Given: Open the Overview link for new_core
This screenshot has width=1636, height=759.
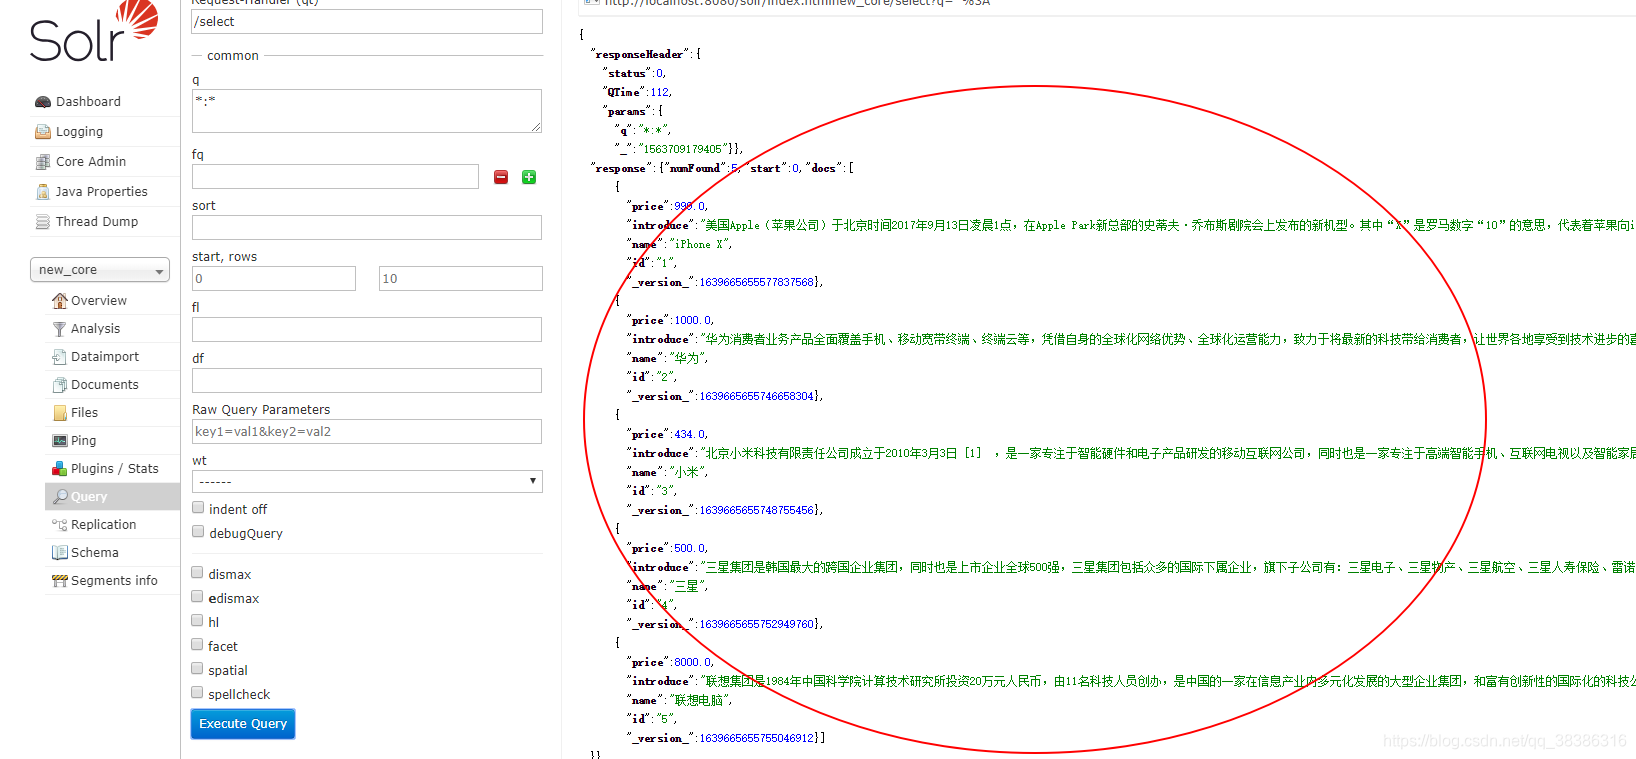Looking at the screenshot, I should coord(99,301).
